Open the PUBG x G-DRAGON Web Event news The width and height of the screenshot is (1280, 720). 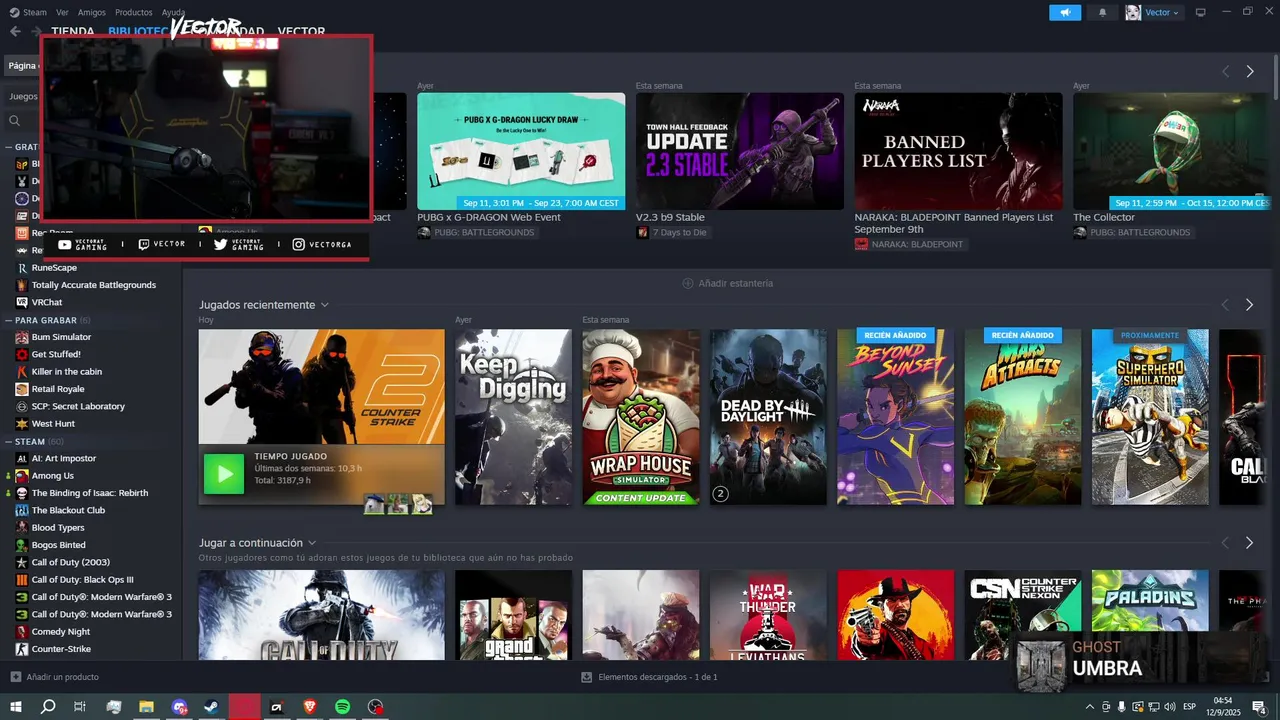(521, 151)
